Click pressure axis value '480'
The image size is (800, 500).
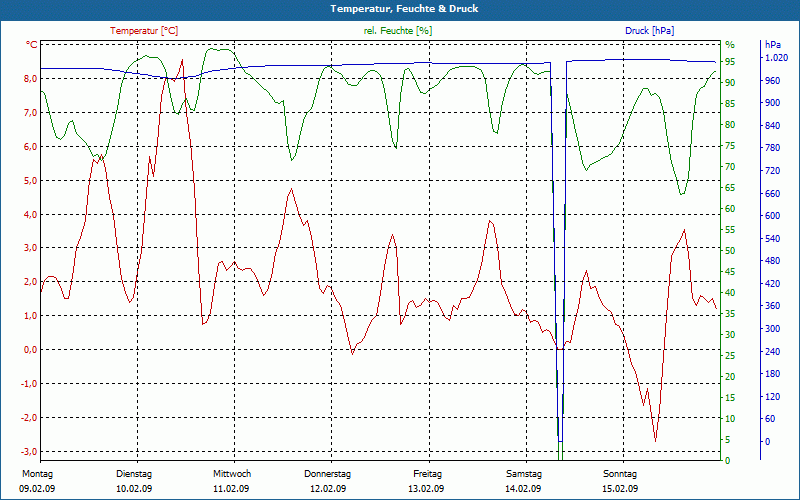point(773,261)
